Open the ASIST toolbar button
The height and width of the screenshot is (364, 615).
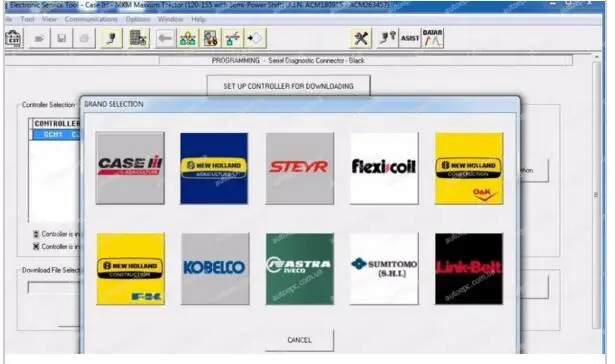(x=410, y=38)
